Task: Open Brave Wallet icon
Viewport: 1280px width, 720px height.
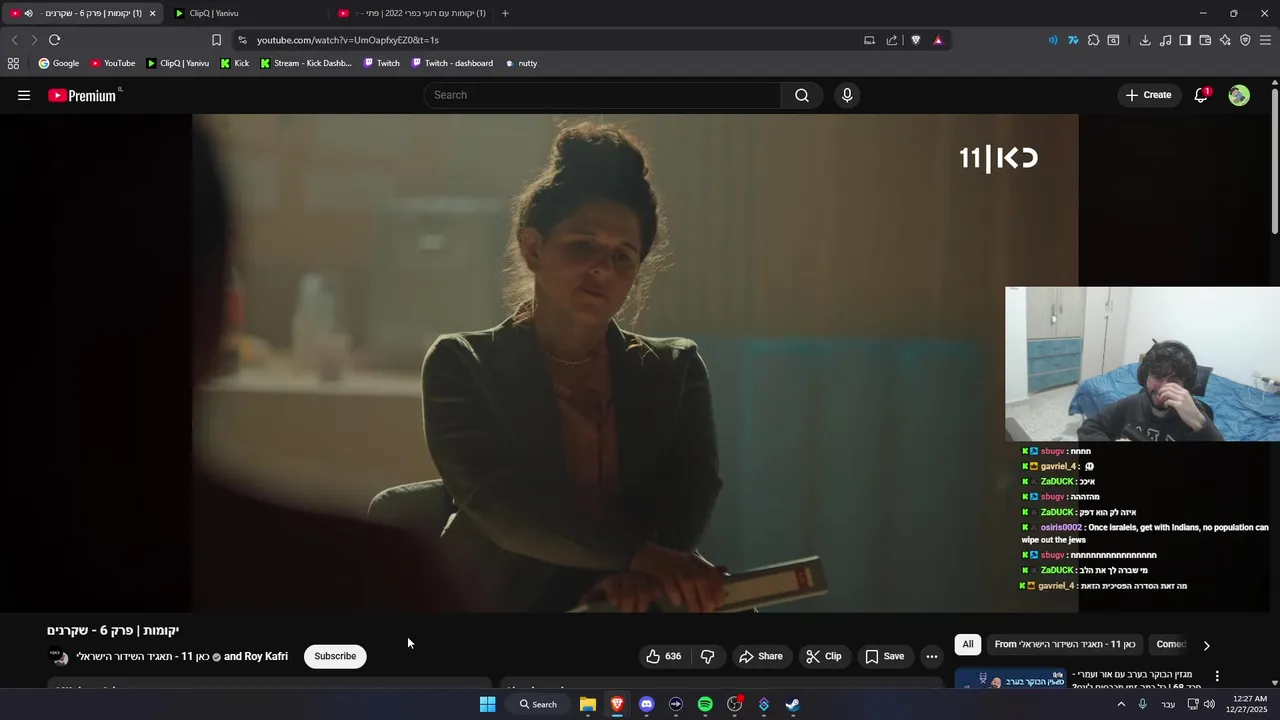Action: [1205, 40]
